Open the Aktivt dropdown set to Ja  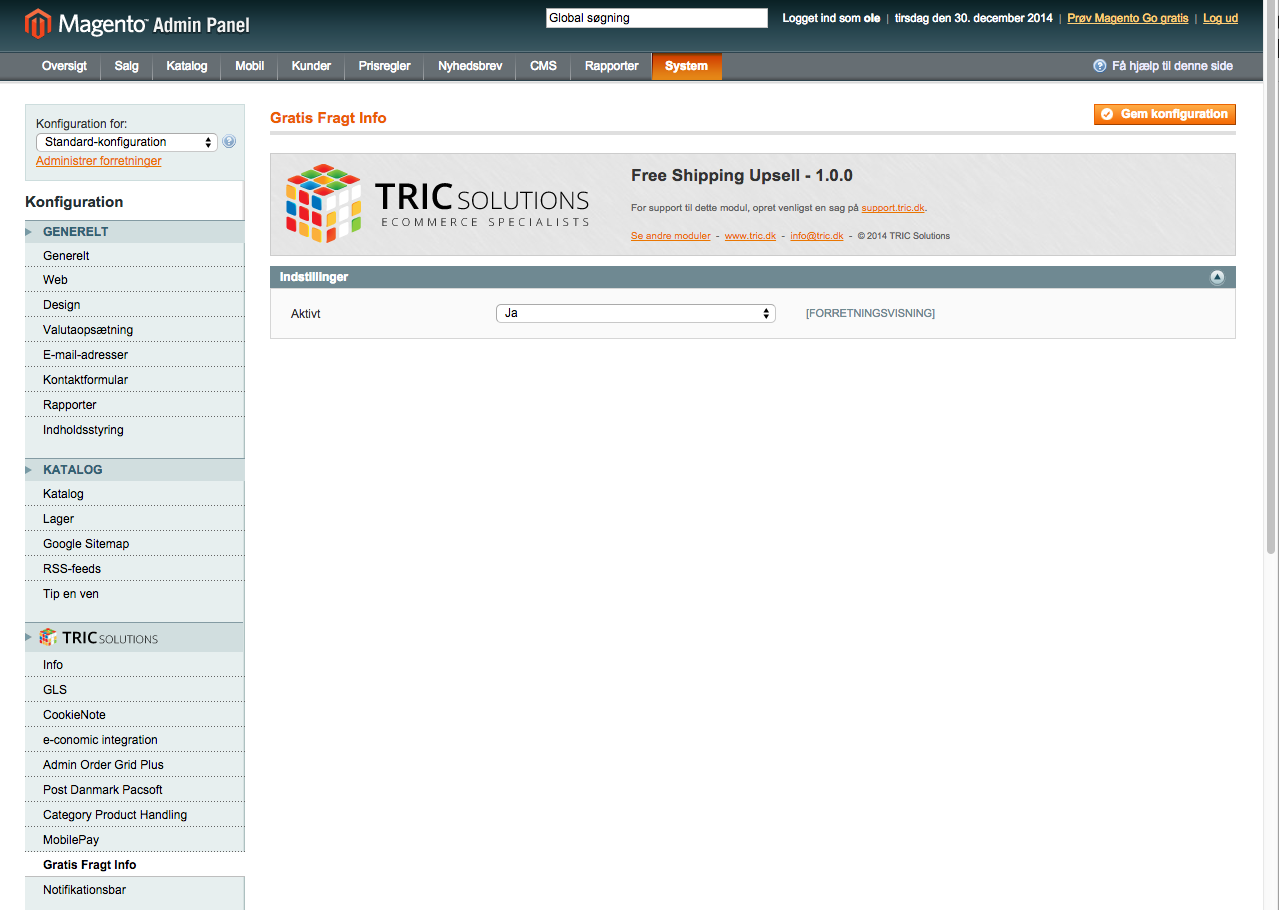click(636, 314)
